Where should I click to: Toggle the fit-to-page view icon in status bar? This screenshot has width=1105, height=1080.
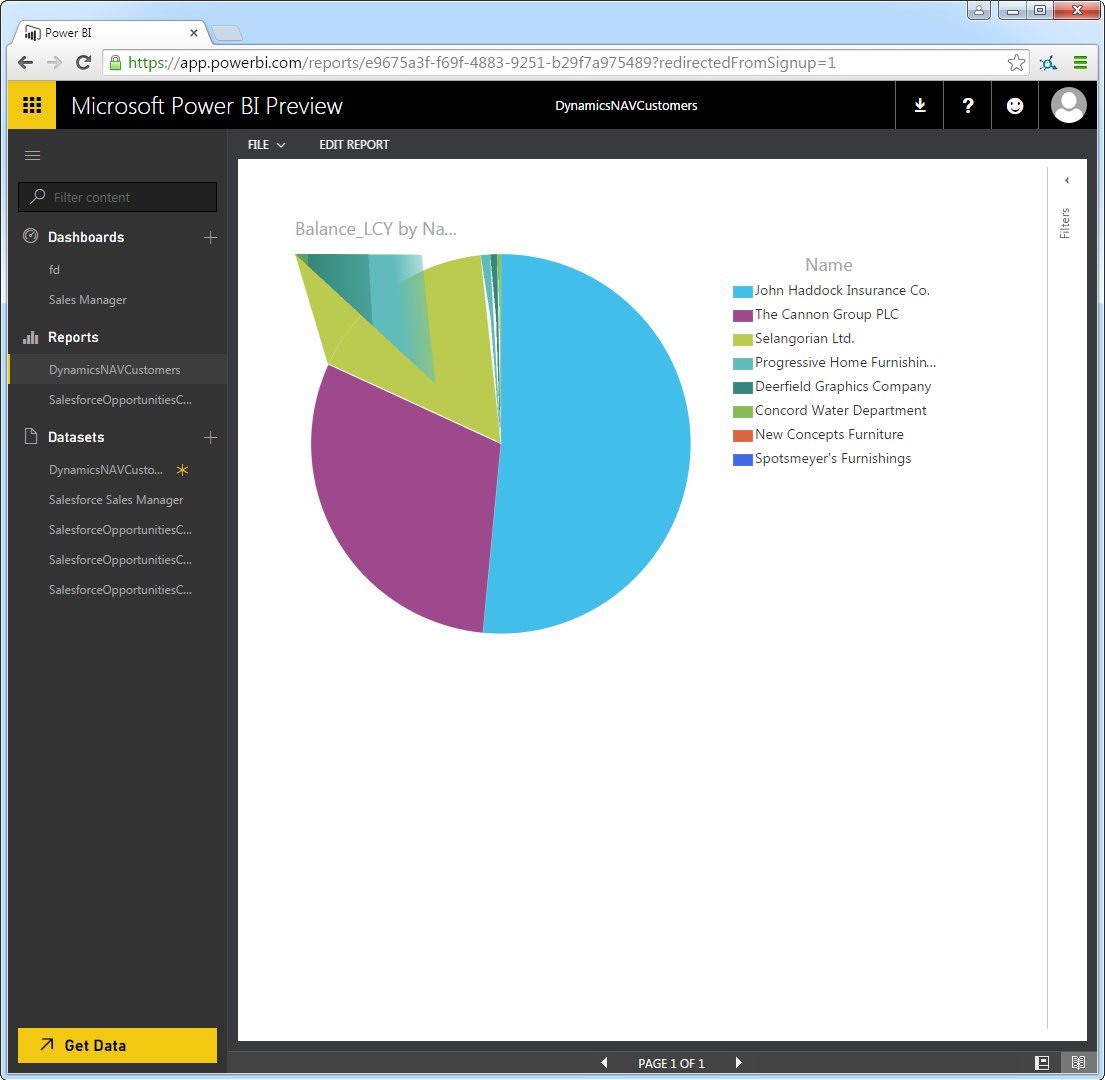(x=1042, y=1062)
